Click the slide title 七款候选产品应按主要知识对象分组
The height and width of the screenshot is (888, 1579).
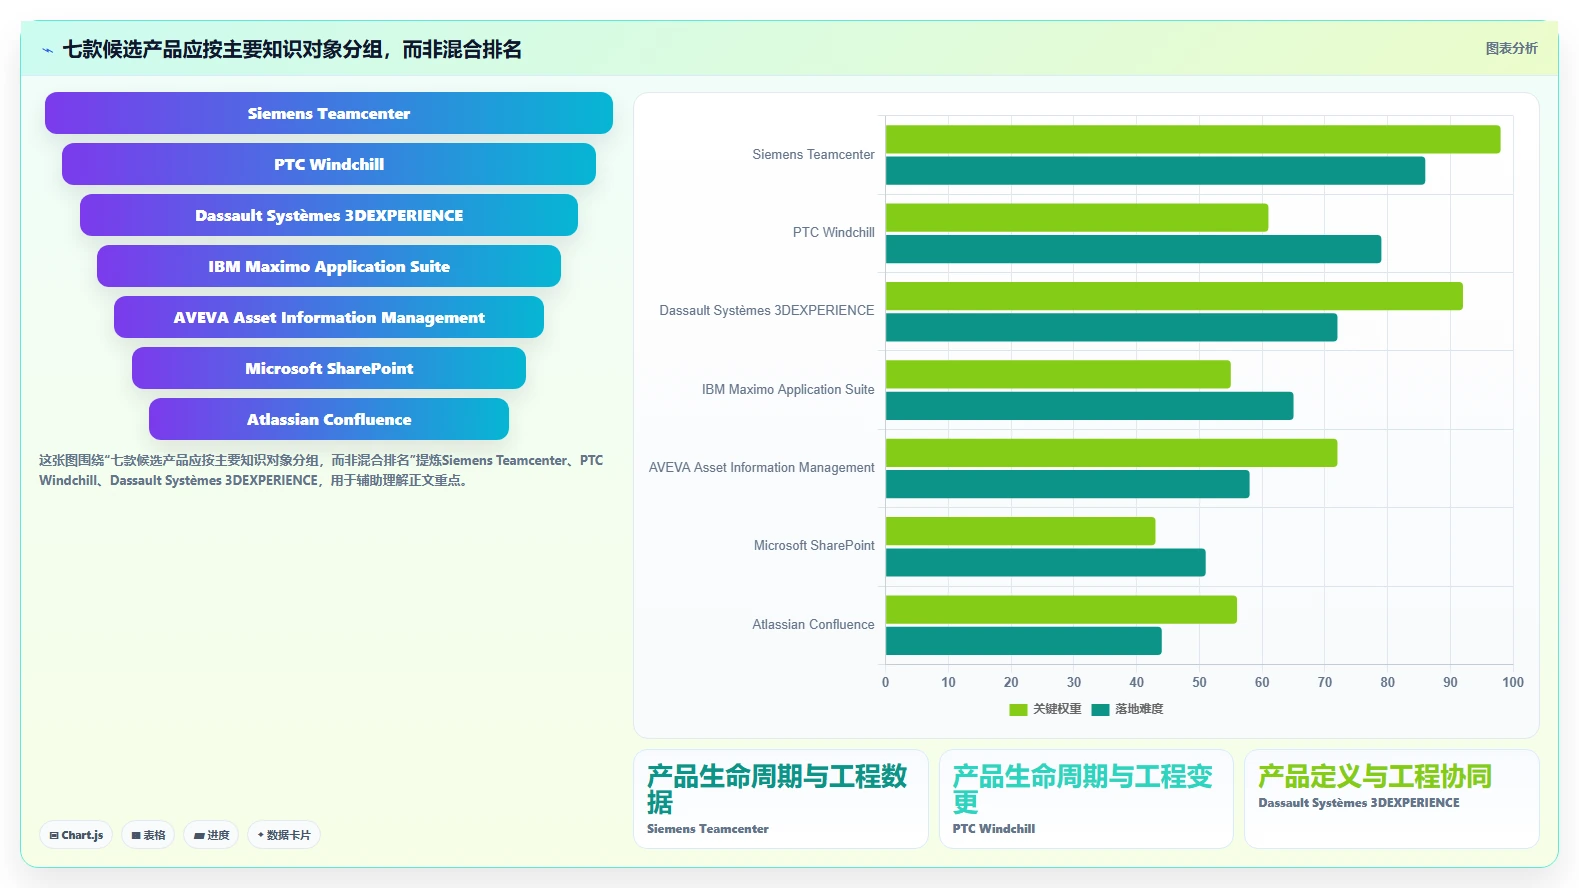292,50
